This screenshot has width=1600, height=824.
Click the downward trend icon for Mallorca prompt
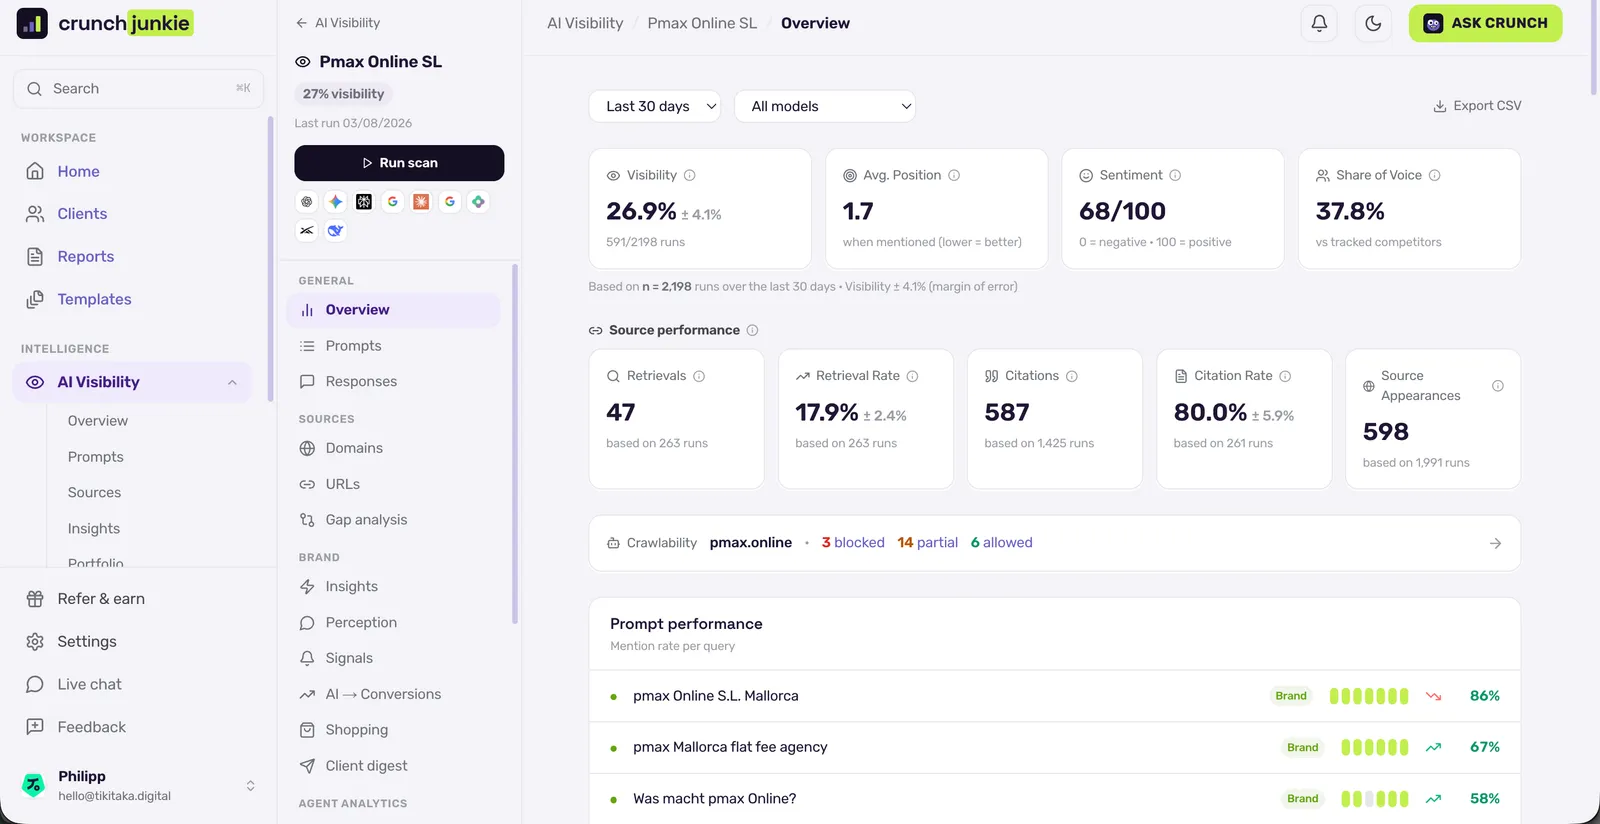coord(1433,696)
